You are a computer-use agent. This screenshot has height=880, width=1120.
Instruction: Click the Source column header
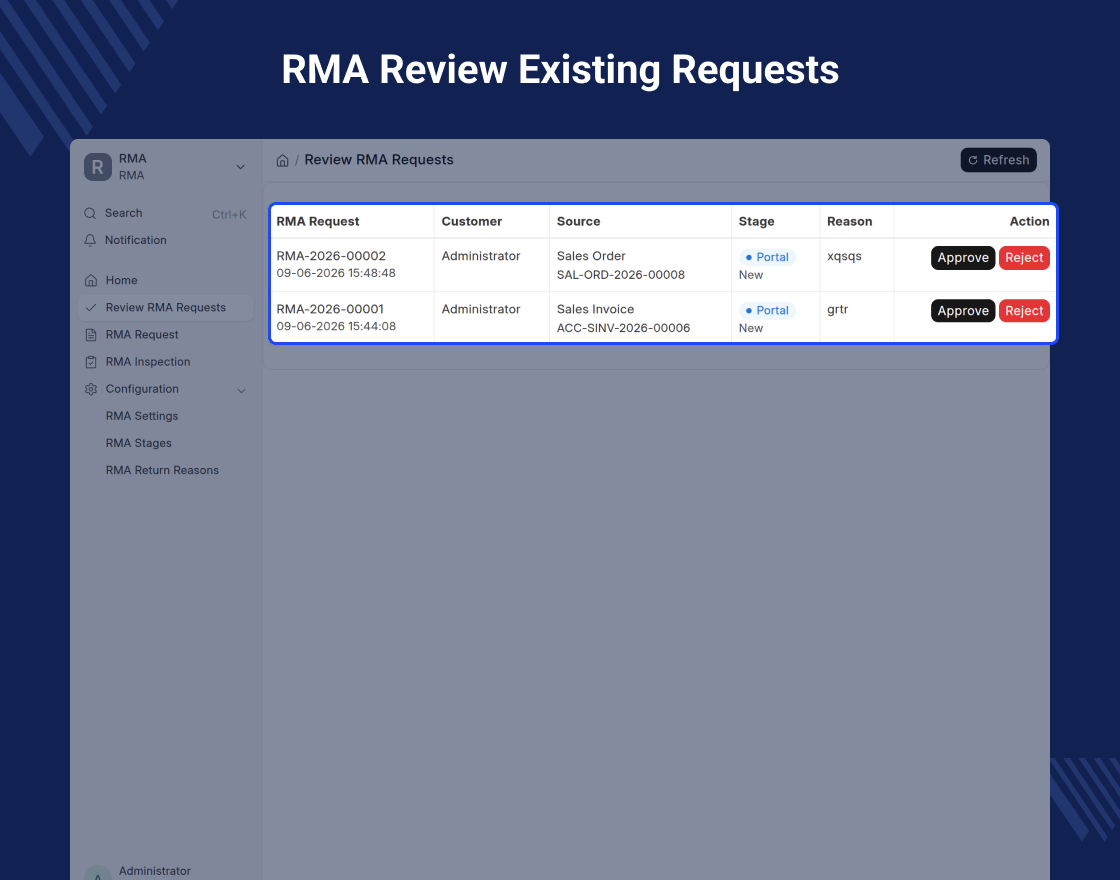579,222
